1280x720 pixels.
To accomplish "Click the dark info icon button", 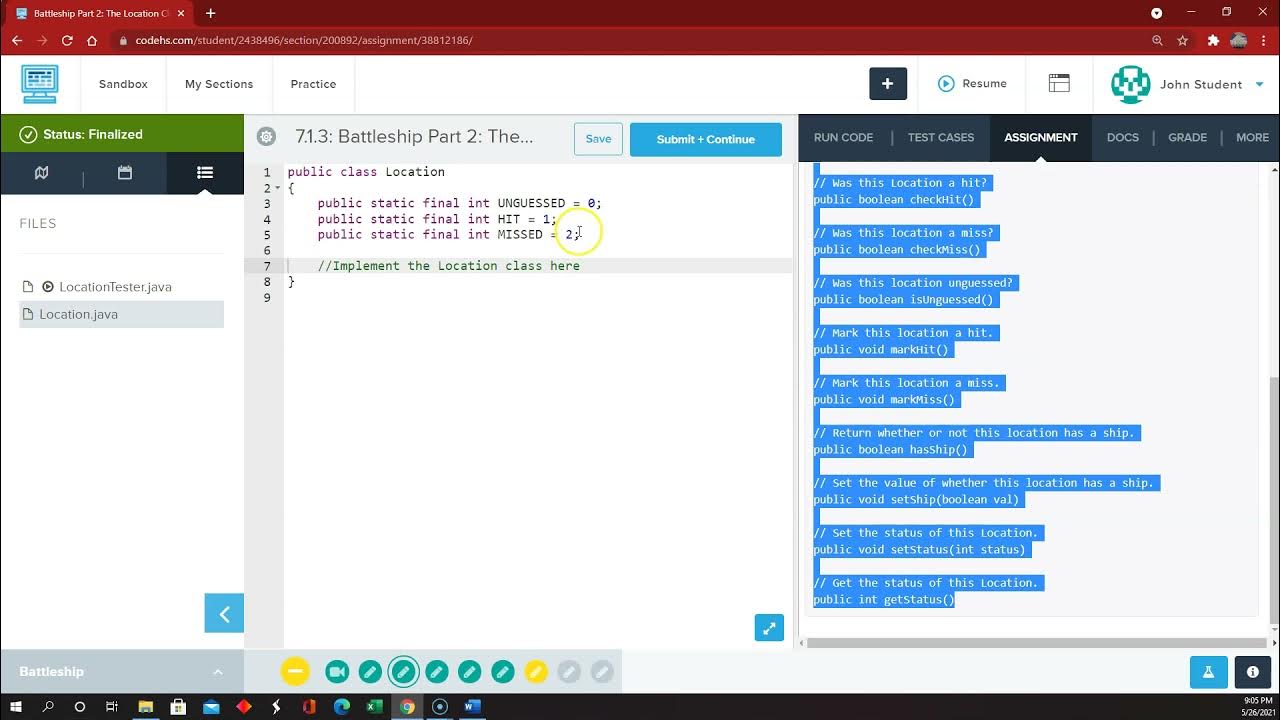I will (1252, 672).
